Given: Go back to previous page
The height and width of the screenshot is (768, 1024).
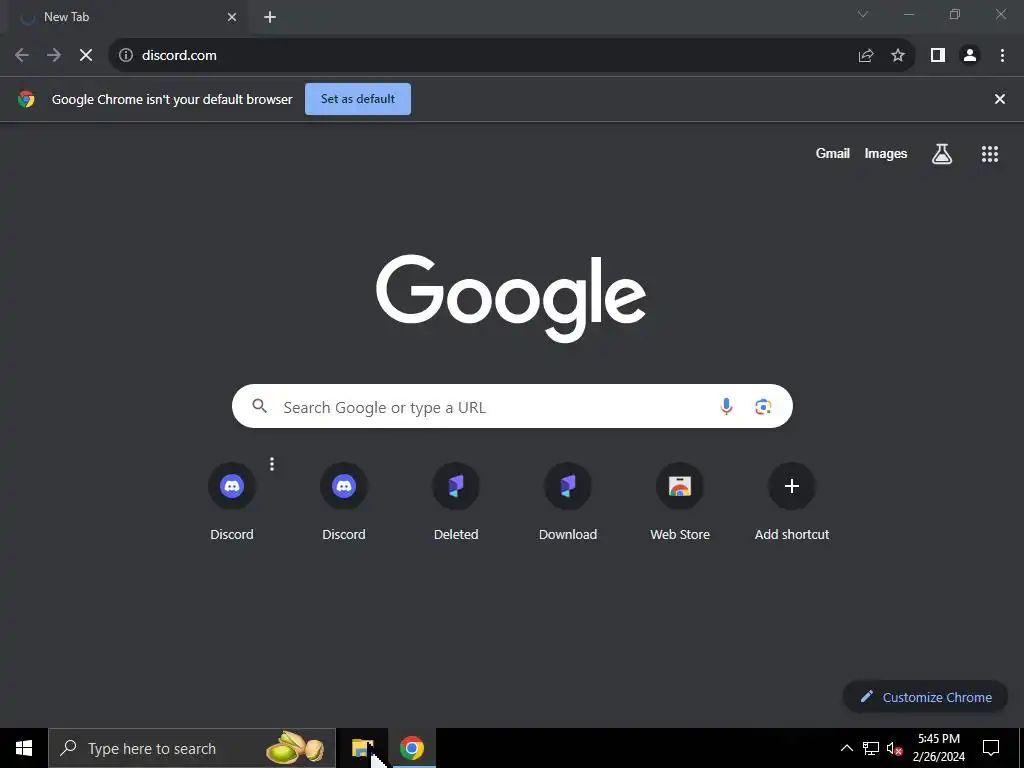Looking at the screenshot, I should click(22, 56).
